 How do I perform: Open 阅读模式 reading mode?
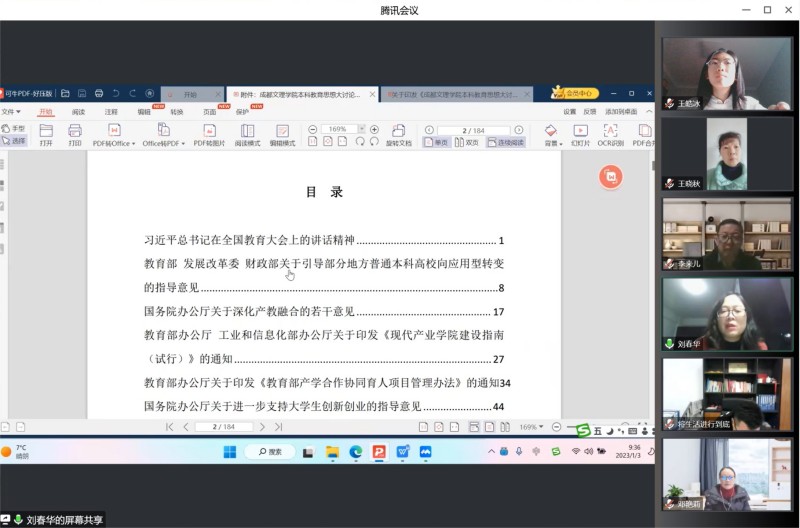(x=247, y=131)
